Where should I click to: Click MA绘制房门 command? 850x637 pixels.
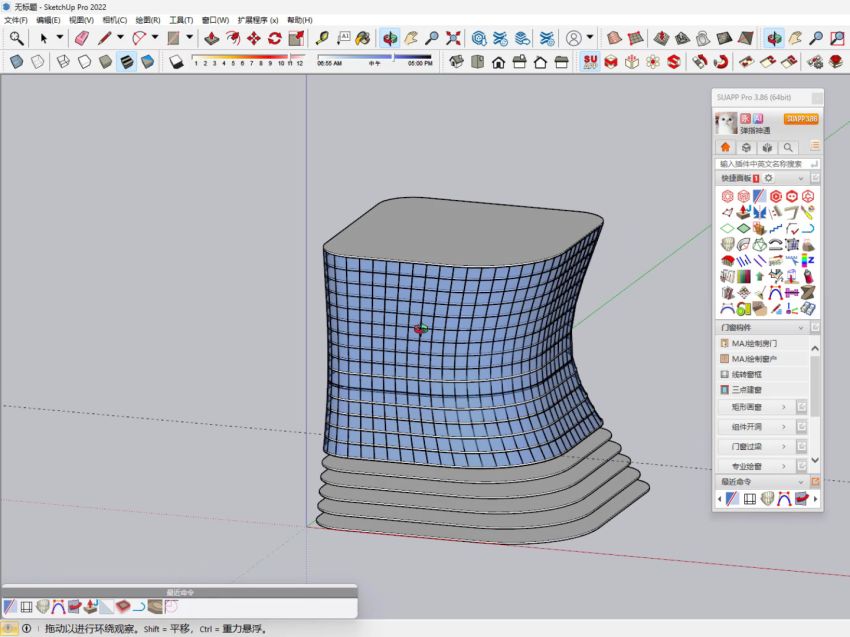[x=754, y=343]
